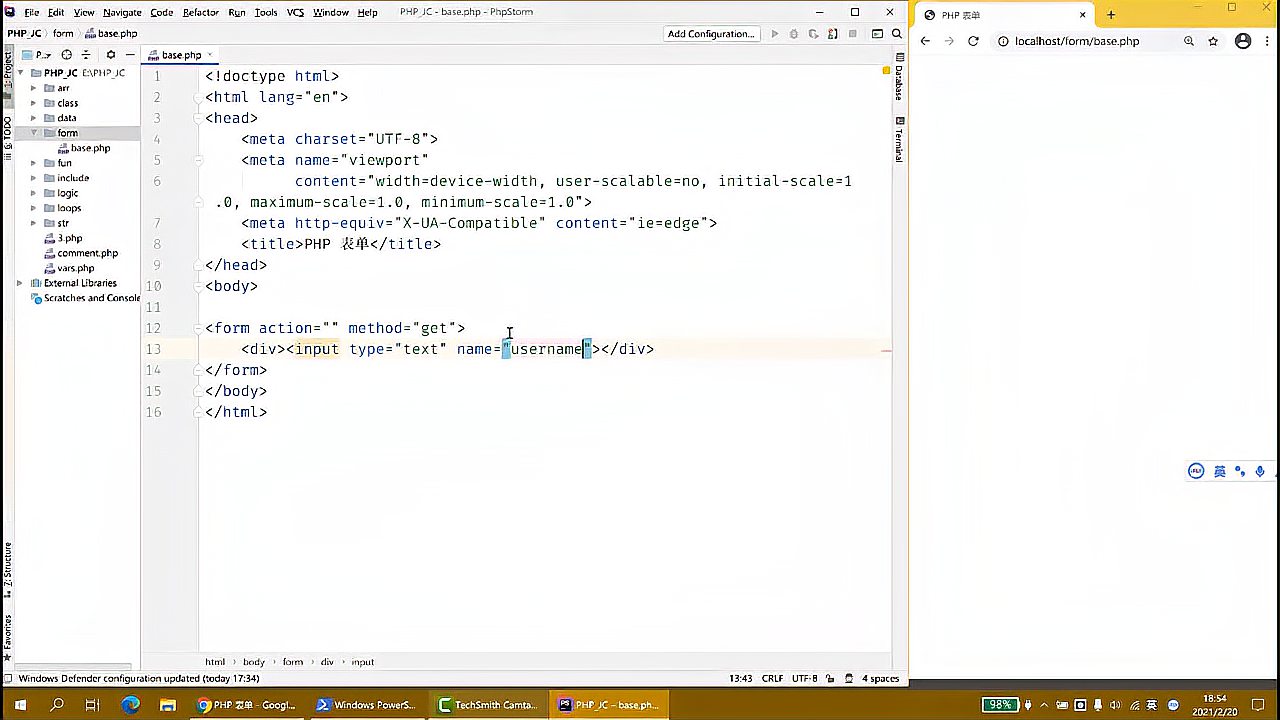Image resolution: width=1280 pixels, height=720 pixels.
Task: Click Chrome reload icon
Action: pos(973,41)
